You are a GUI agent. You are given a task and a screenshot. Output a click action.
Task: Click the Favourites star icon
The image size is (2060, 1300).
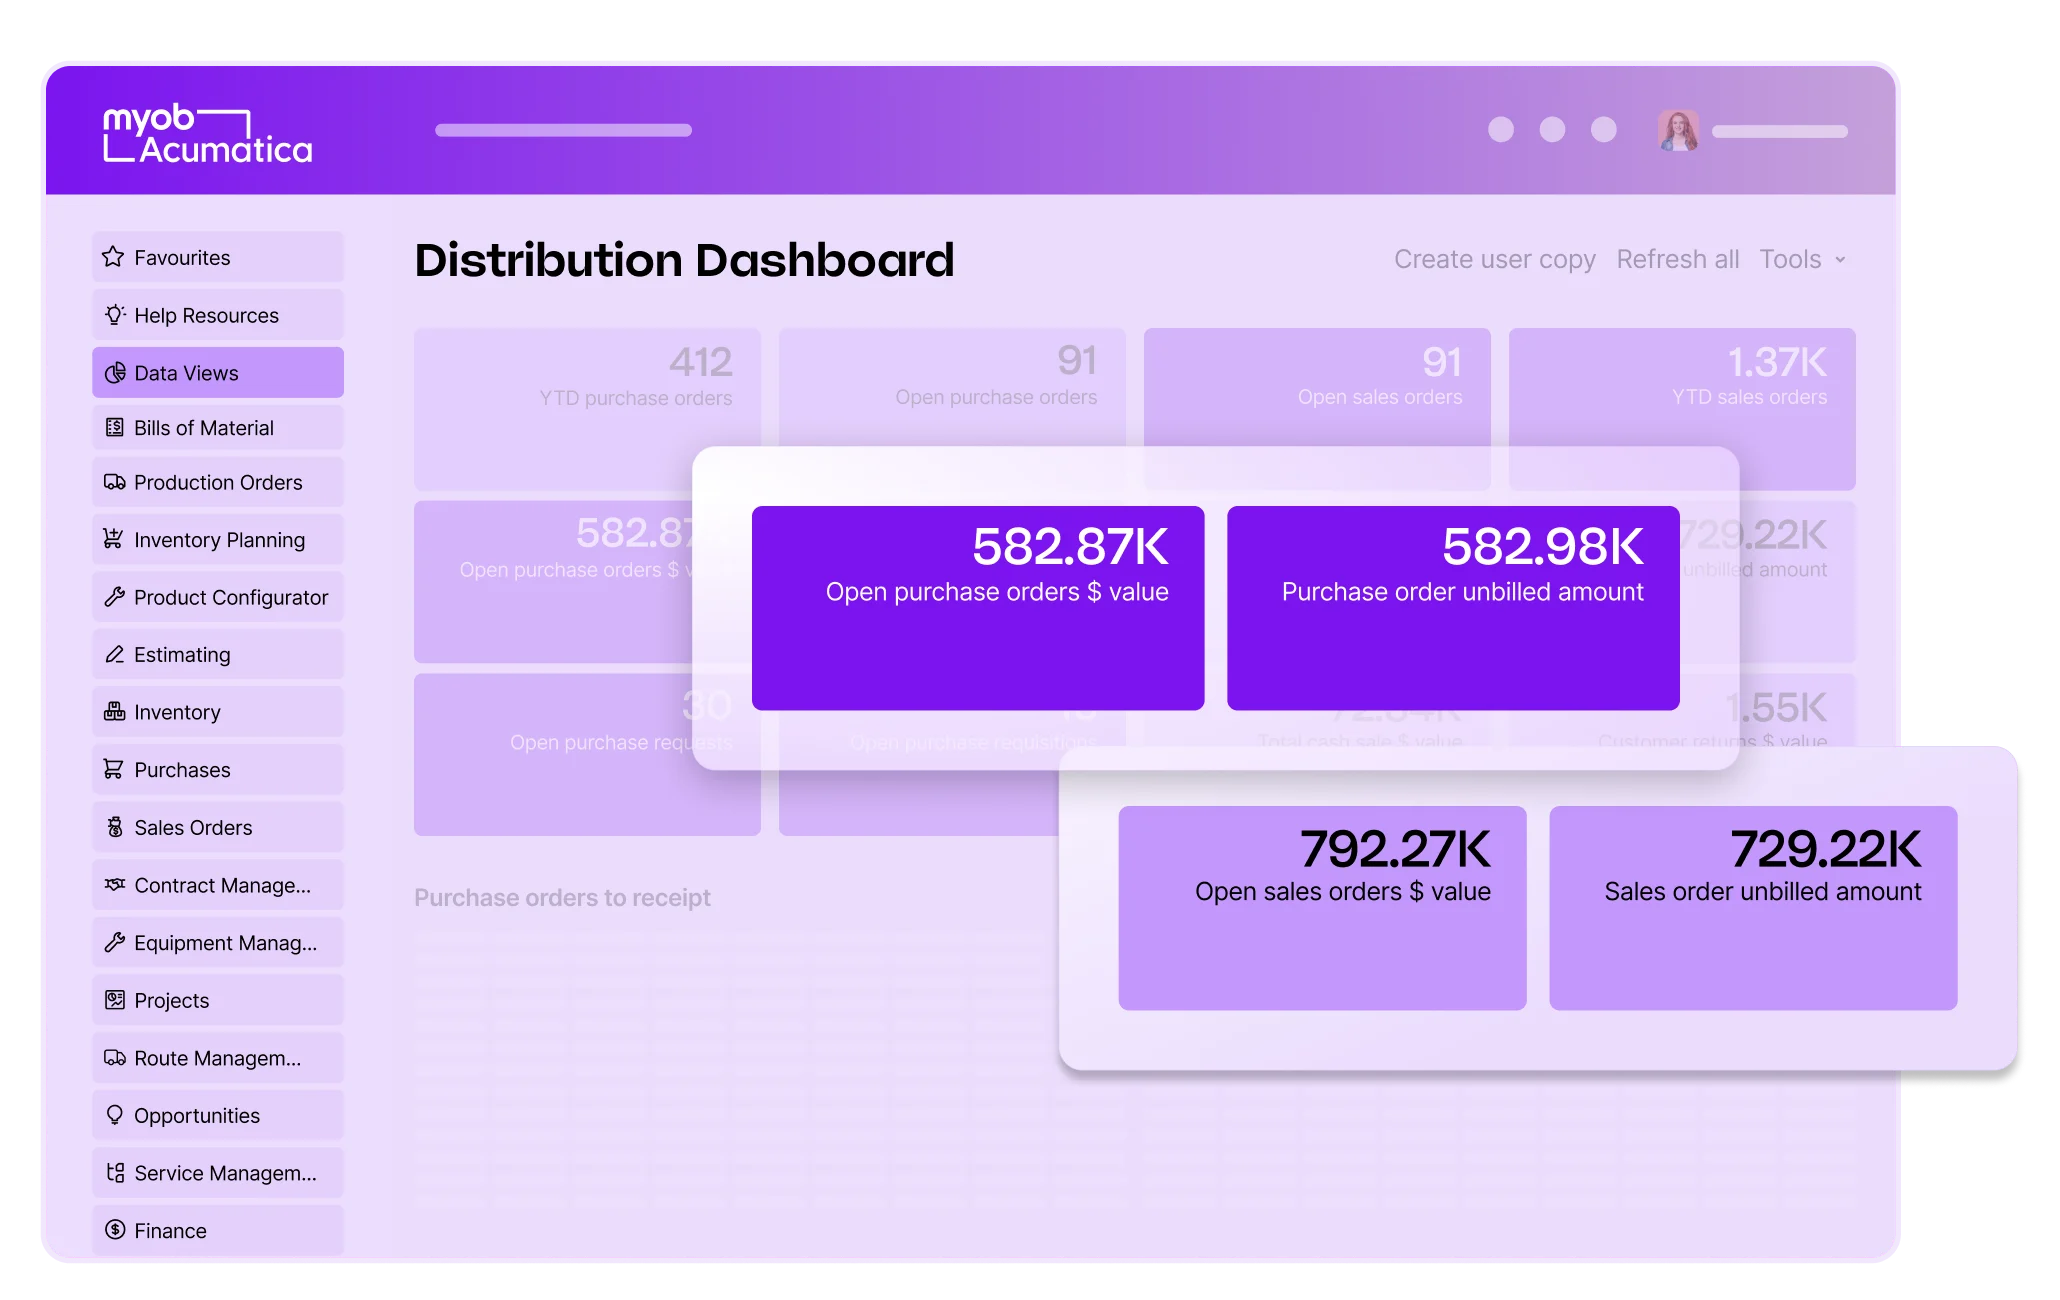114,257
